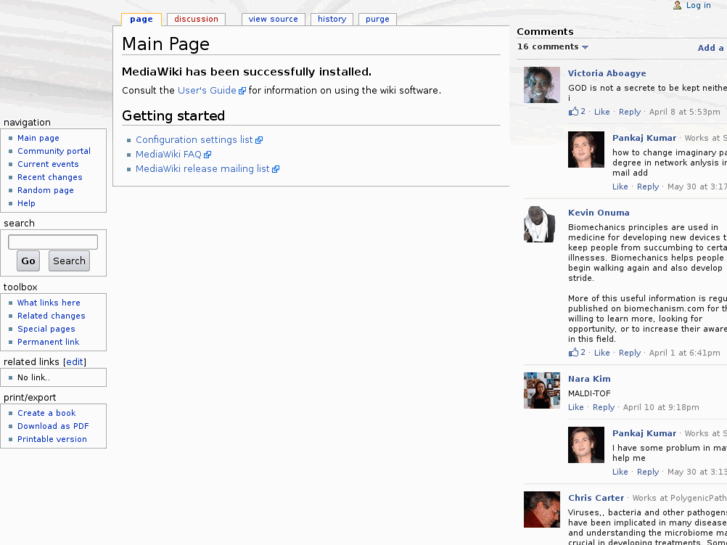Image resolution: width=727 pixels, height=545 pixels.
Task: Focus the wiki search input field
Action: [53, 242]
